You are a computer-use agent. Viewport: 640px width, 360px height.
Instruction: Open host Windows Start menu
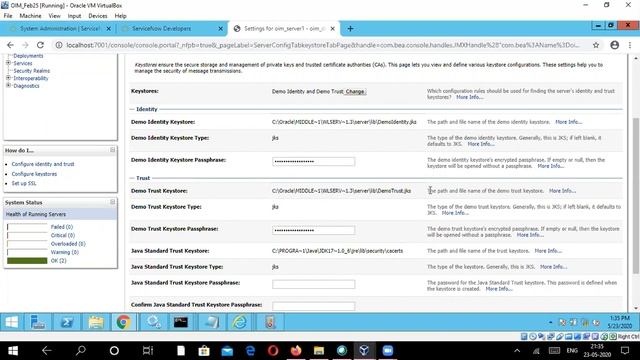(13, 351)
